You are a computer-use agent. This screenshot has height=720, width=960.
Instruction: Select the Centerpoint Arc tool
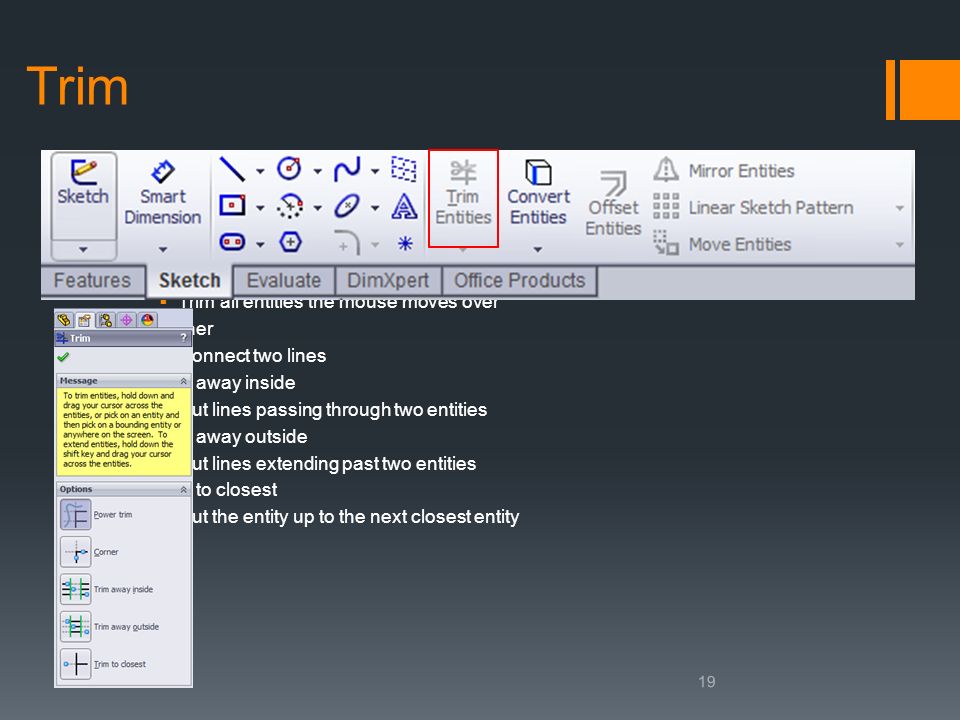pos(289,206)
